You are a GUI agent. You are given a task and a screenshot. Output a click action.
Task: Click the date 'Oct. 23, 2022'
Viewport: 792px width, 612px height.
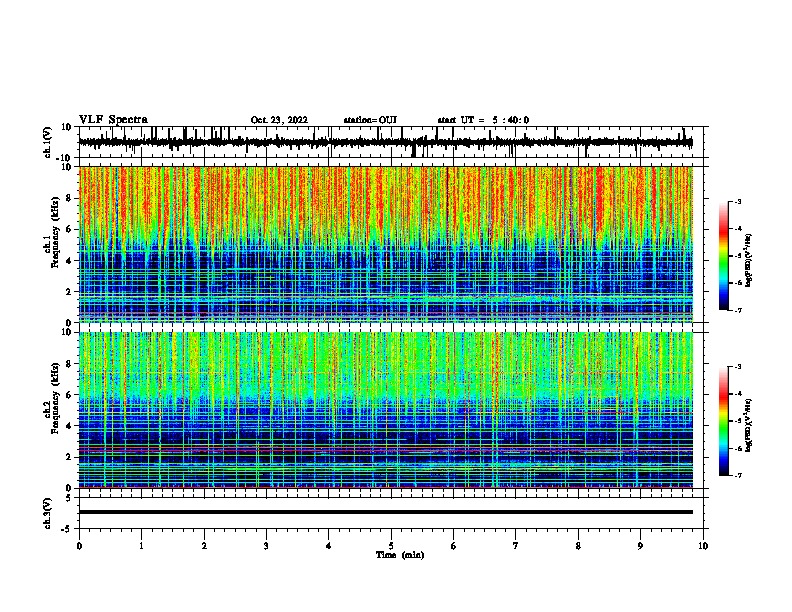(279, 120)
